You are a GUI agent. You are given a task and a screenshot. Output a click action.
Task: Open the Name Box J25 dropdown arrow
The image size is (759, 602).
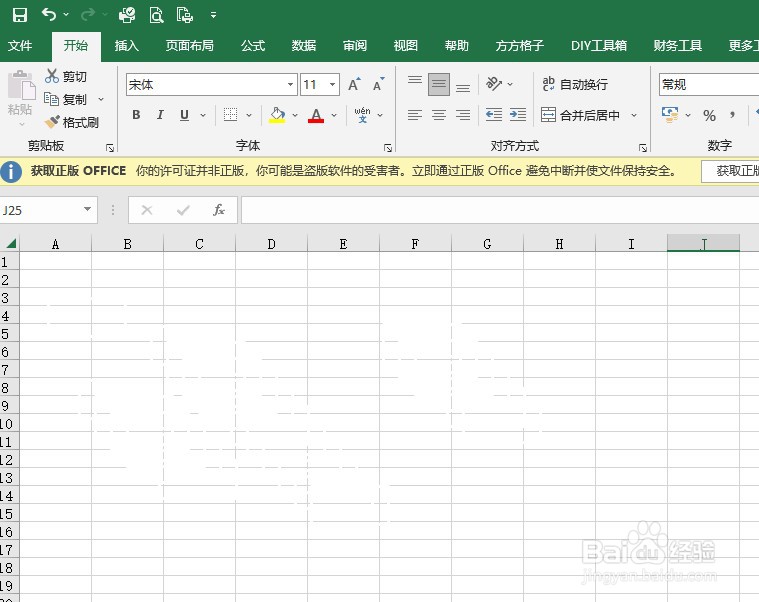coord(88,209)
